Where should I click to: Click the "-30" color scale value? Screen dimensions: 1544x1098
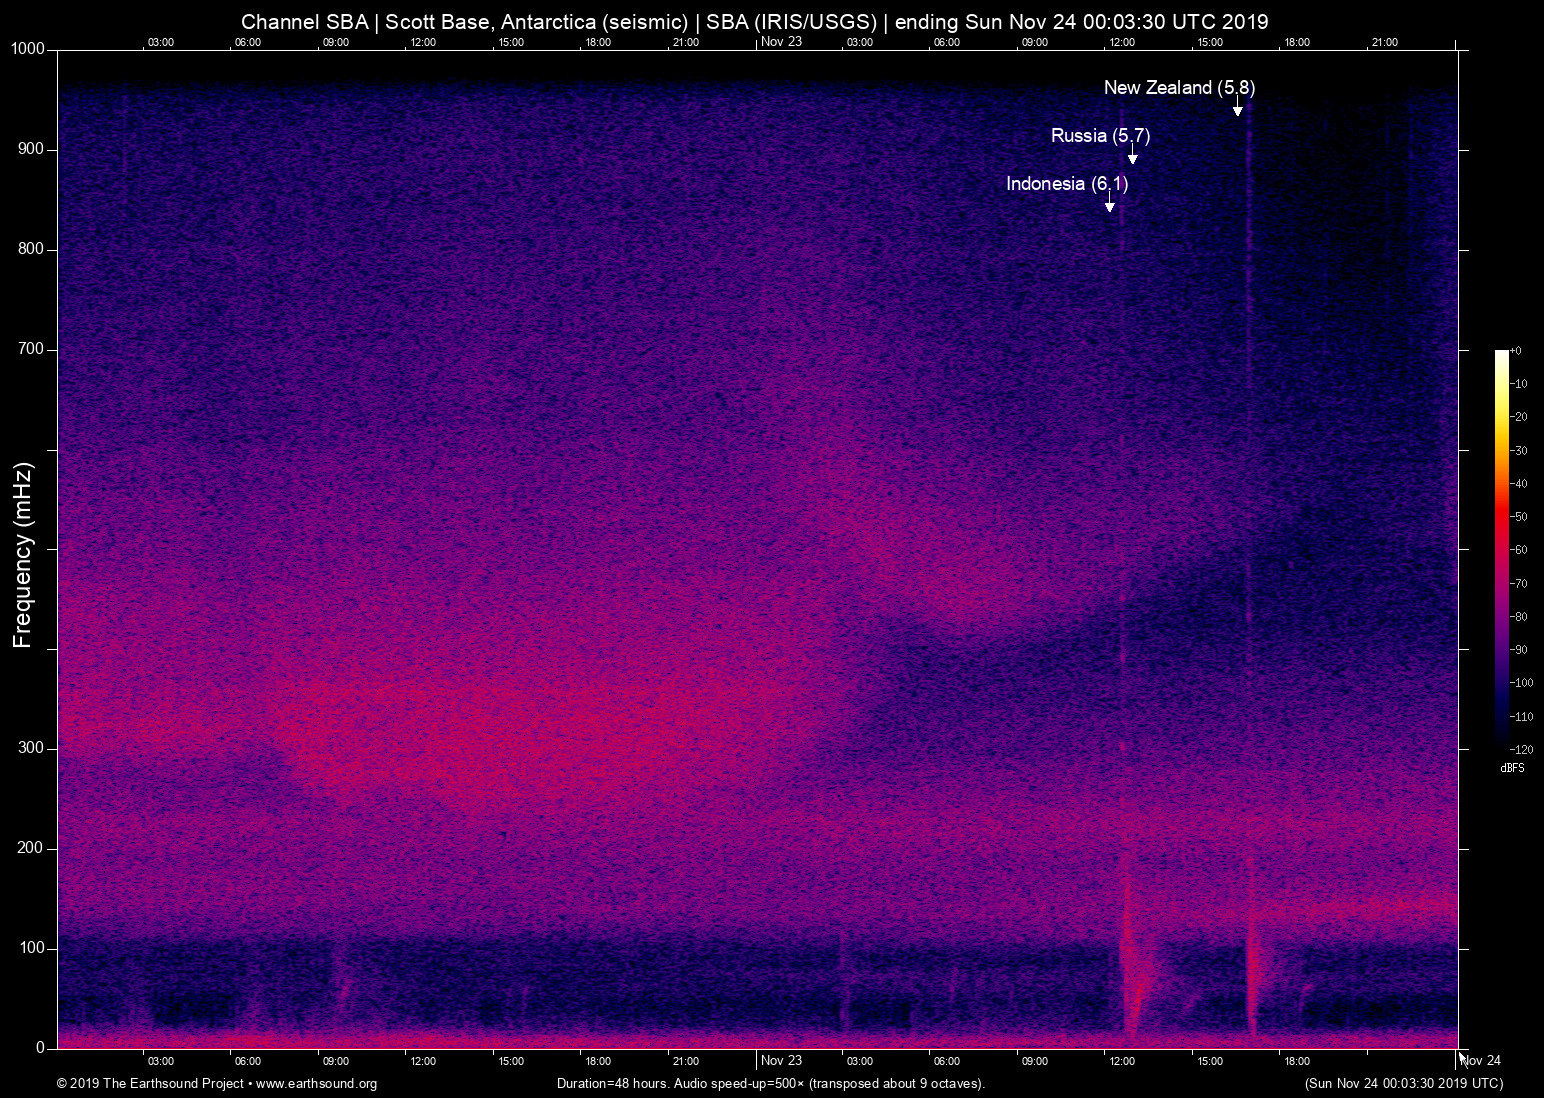pos(1519,451)
